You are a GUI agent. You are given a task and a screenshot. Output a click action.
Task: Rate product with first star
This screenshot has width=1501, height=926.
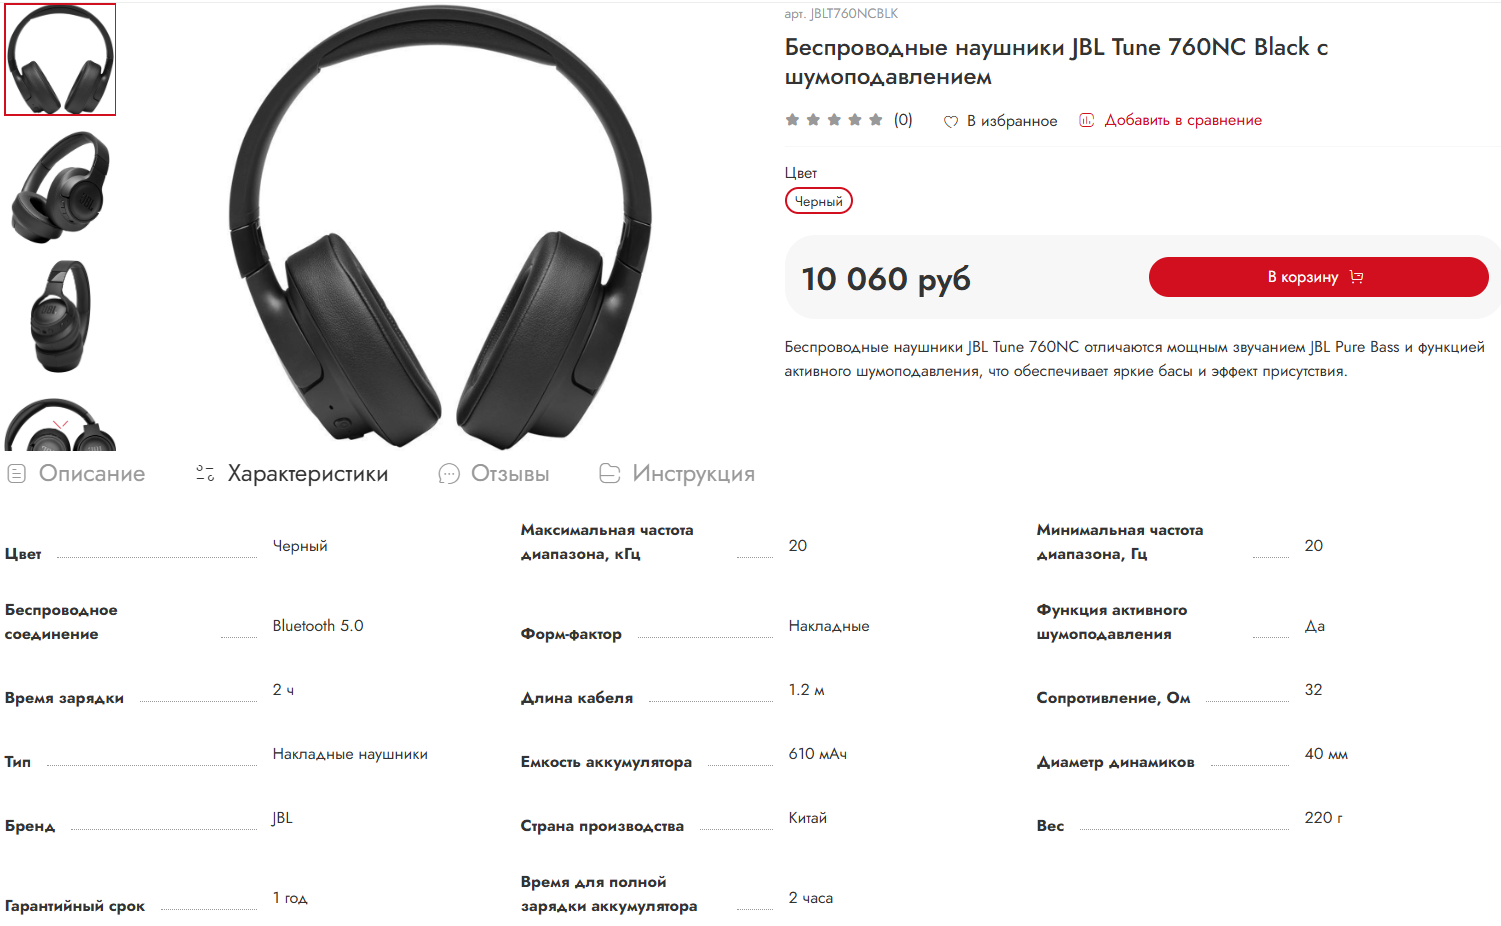pos(792,120)
